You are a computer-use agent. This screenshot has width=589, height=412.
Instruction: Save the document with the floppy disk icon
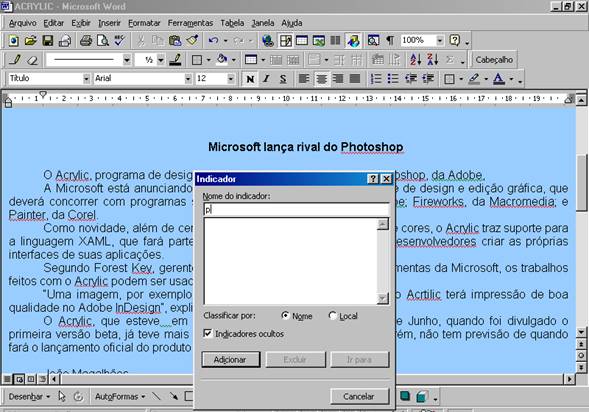coord(48,41)
